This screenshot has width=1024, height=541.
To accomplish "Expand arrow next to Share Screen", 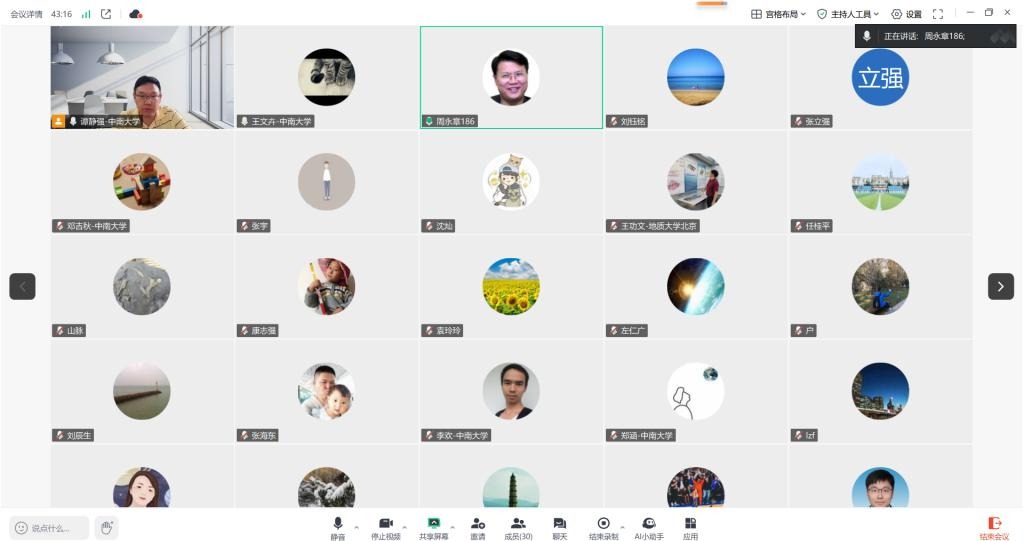I will click(x=451, y=527).
